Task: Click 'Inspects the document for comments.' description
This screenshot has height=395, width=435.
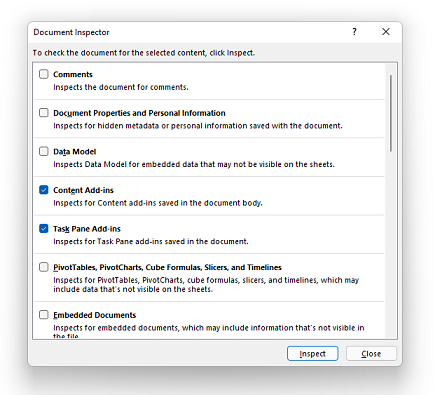Action: tap(121, 87)
